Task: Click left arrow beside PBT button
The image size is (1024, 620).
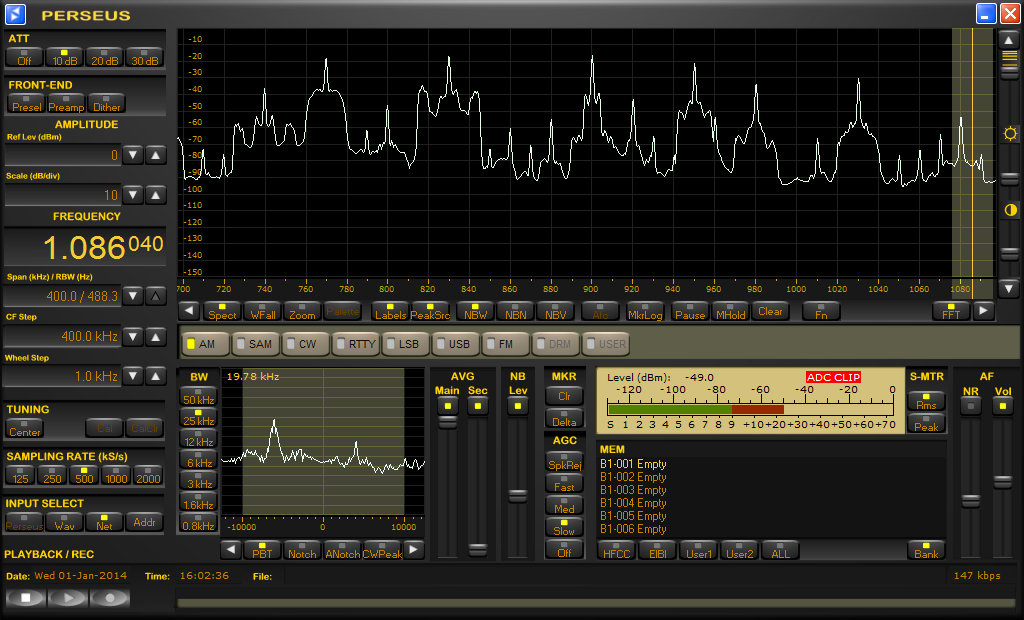Action: [231, 549]
